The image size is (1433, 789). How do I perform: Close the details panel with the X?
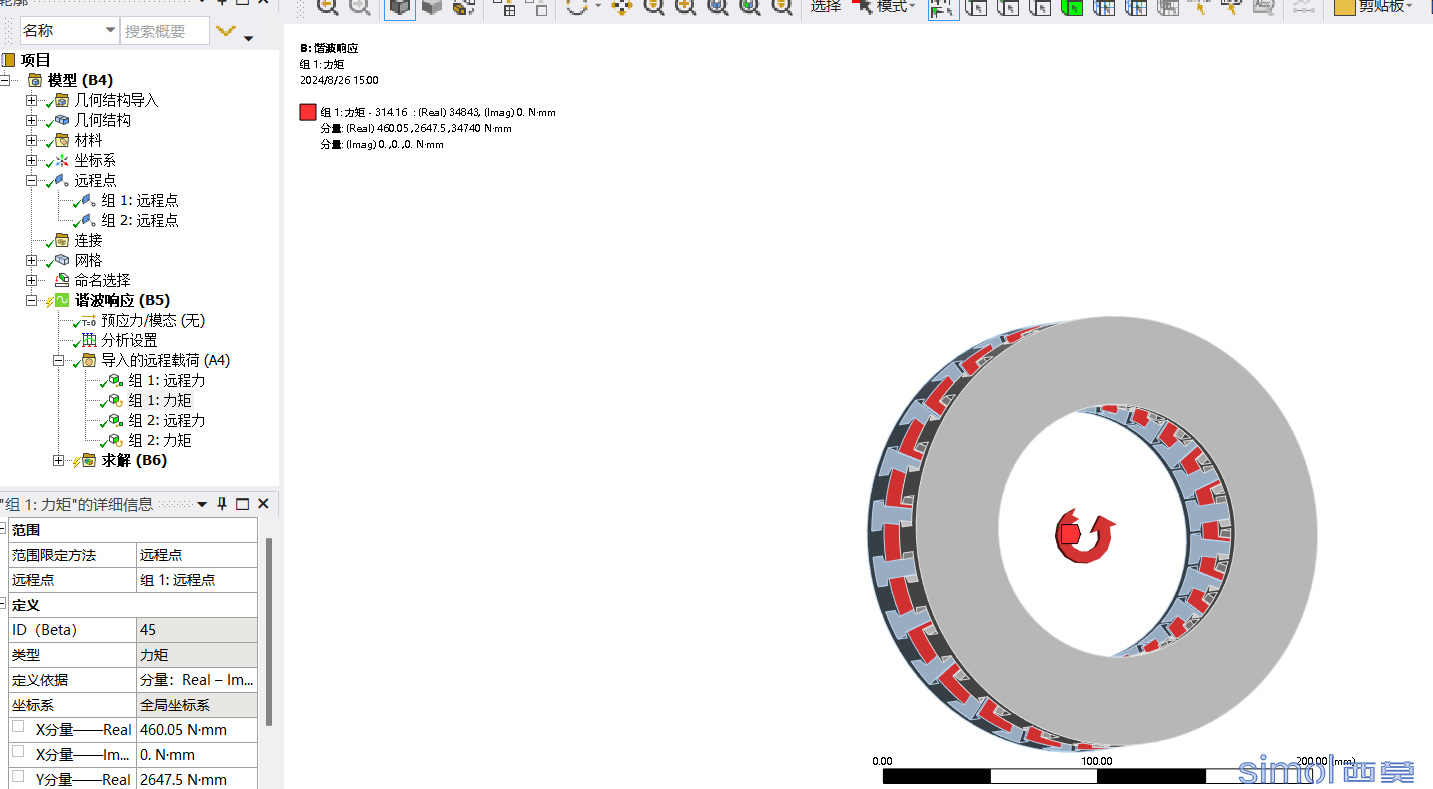pyautogui.click(x=263, y=504)
